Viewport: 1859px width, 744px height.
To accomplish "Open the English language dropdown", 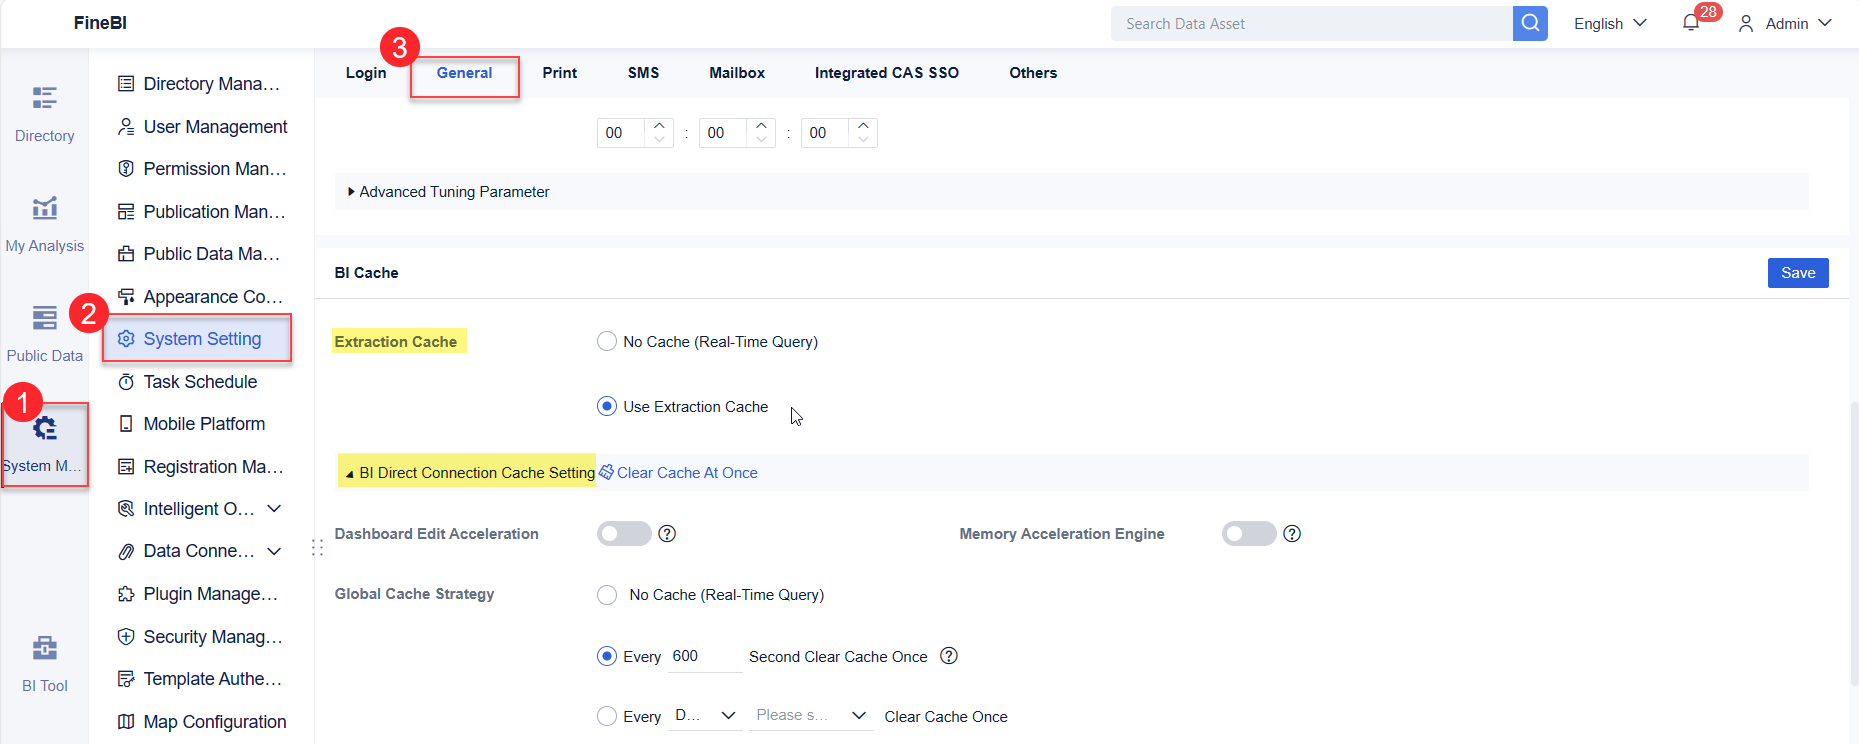I will click(1610, 24).
